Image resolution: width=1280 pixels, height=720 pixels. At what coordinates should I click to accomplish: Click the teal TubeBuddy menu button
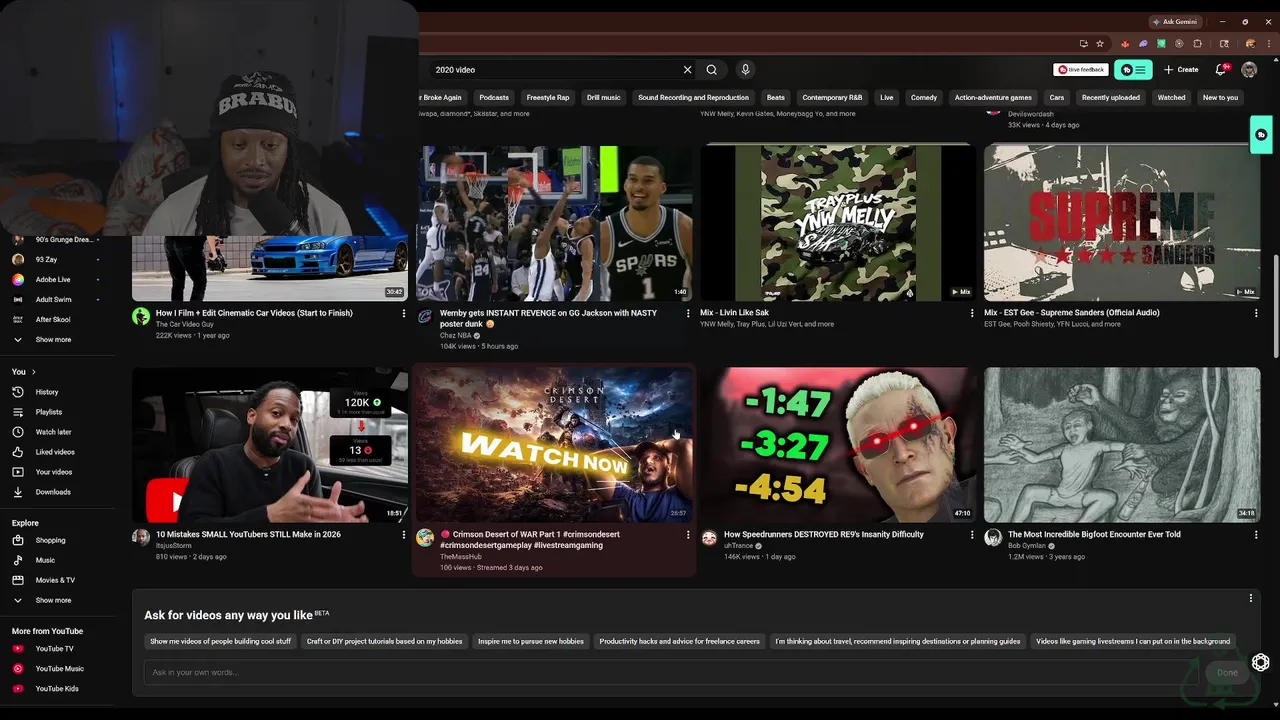point(1135,70)
